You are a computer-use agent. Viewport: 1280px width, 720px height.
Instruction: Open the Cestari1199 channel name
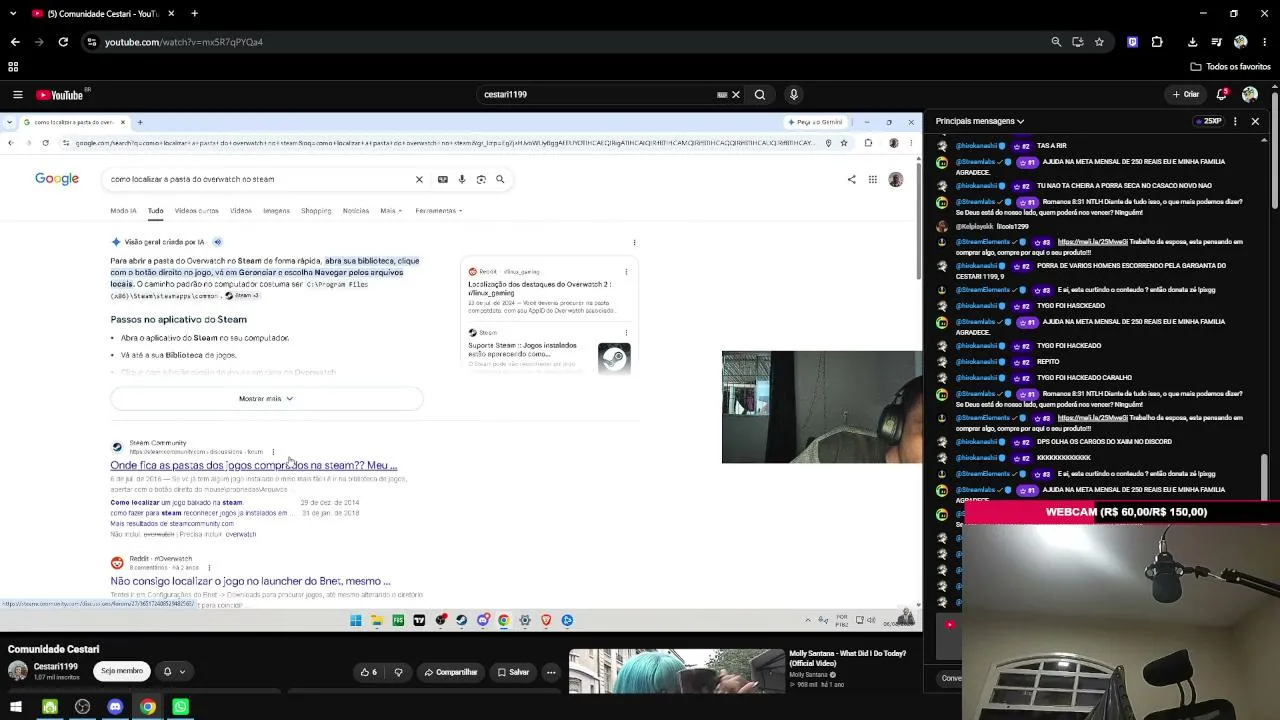55,666
